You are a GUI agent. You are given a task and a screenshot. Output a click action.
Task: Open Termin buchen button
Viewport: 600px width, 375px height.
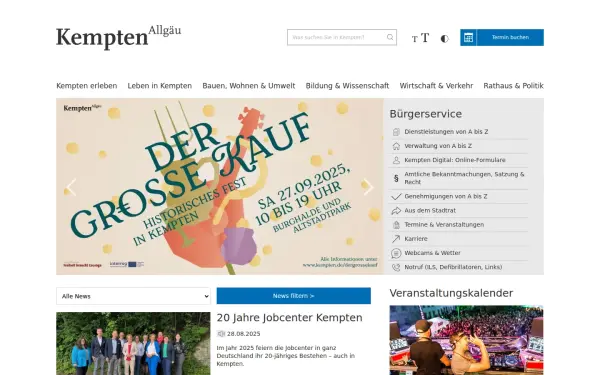(x=502, y=38)
